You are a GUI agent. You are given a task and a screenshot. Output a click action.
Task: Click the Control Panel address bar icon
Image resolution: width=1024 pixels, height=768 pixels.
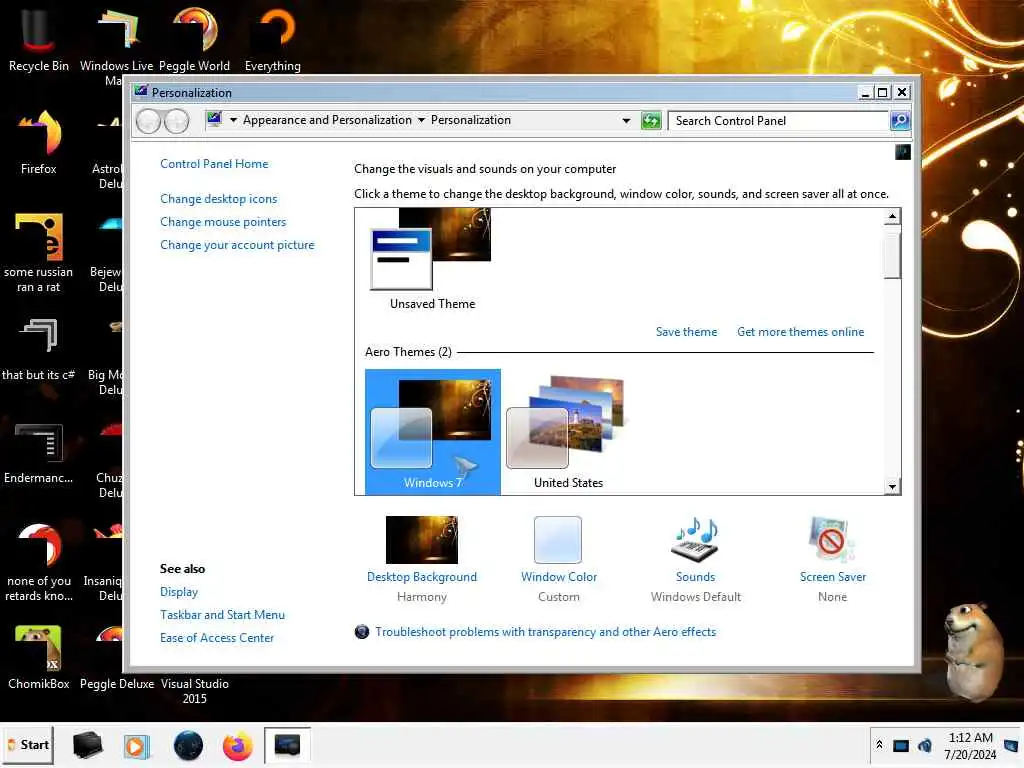click(x=214, y=120)
